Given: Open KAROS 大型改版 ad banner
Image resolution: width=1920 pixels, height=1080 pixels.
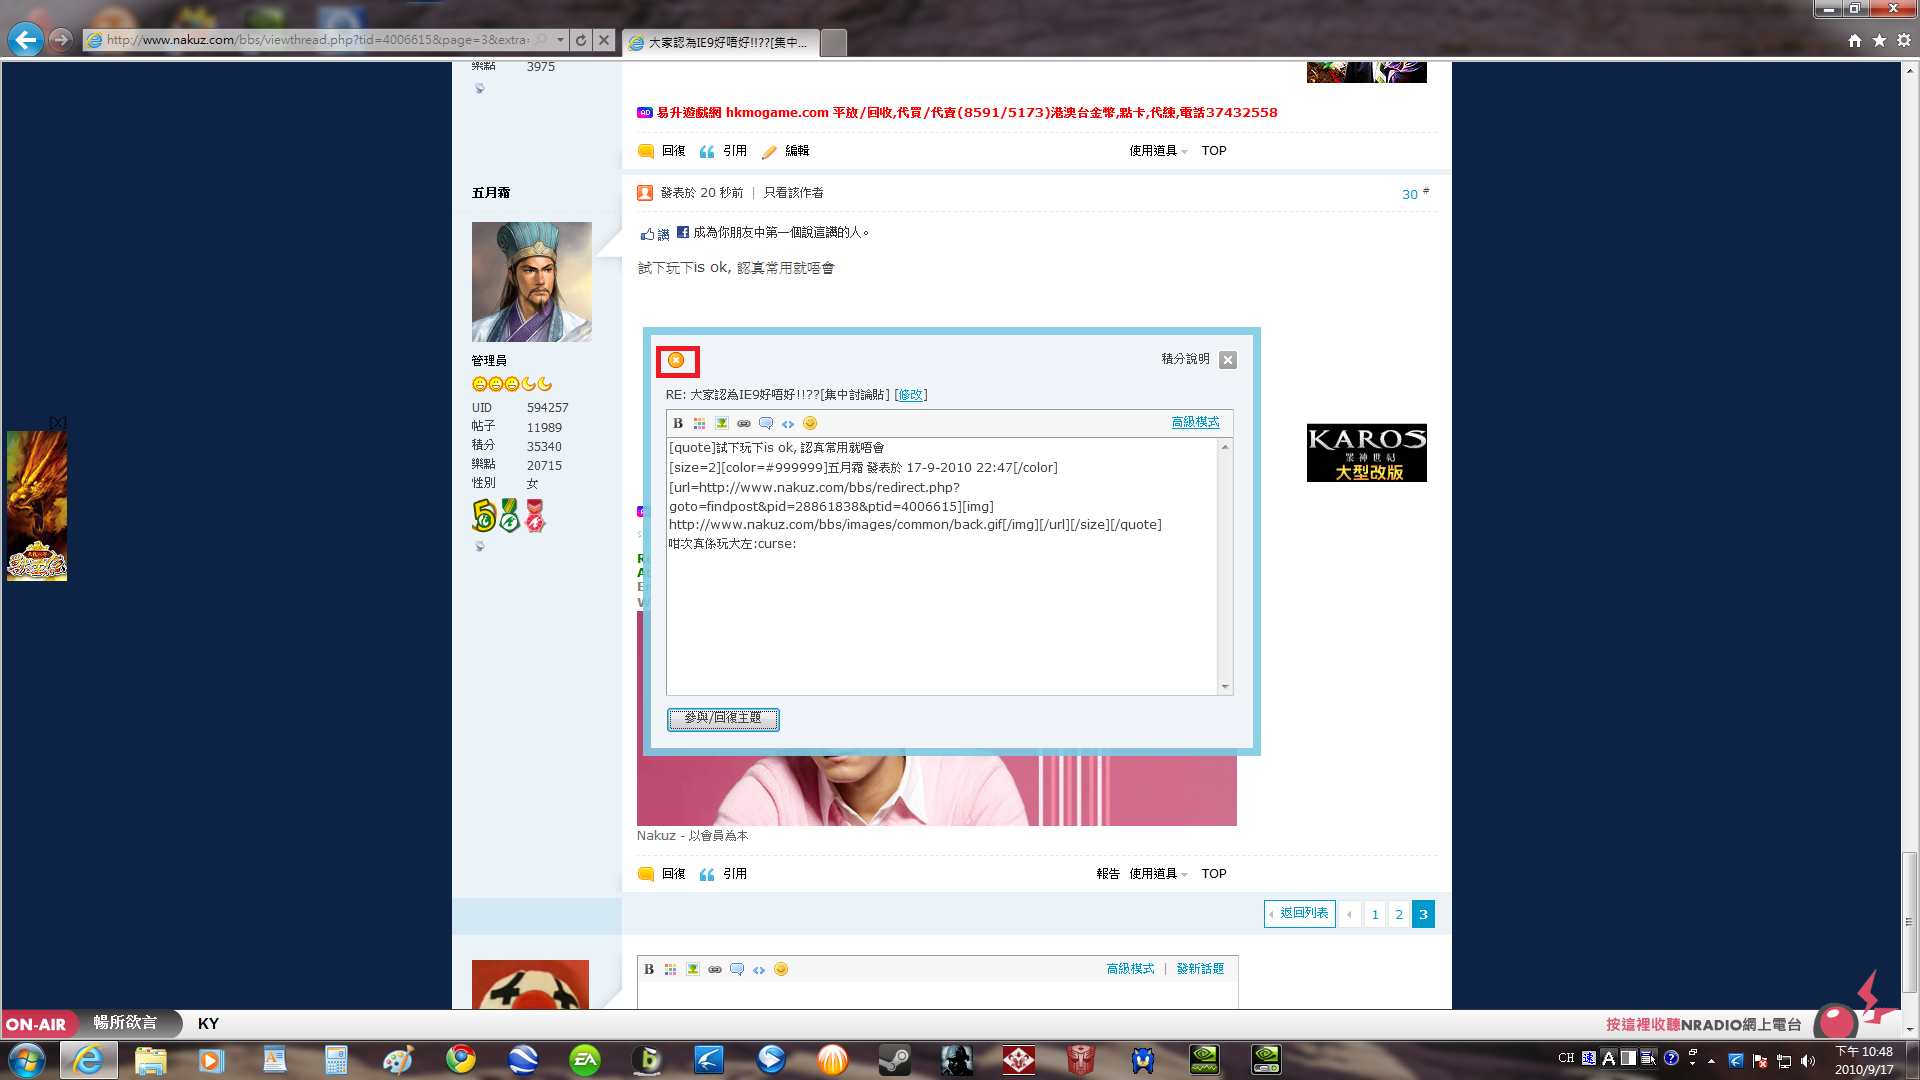Looking at the screenshot, I should (x=1366, y=453).
